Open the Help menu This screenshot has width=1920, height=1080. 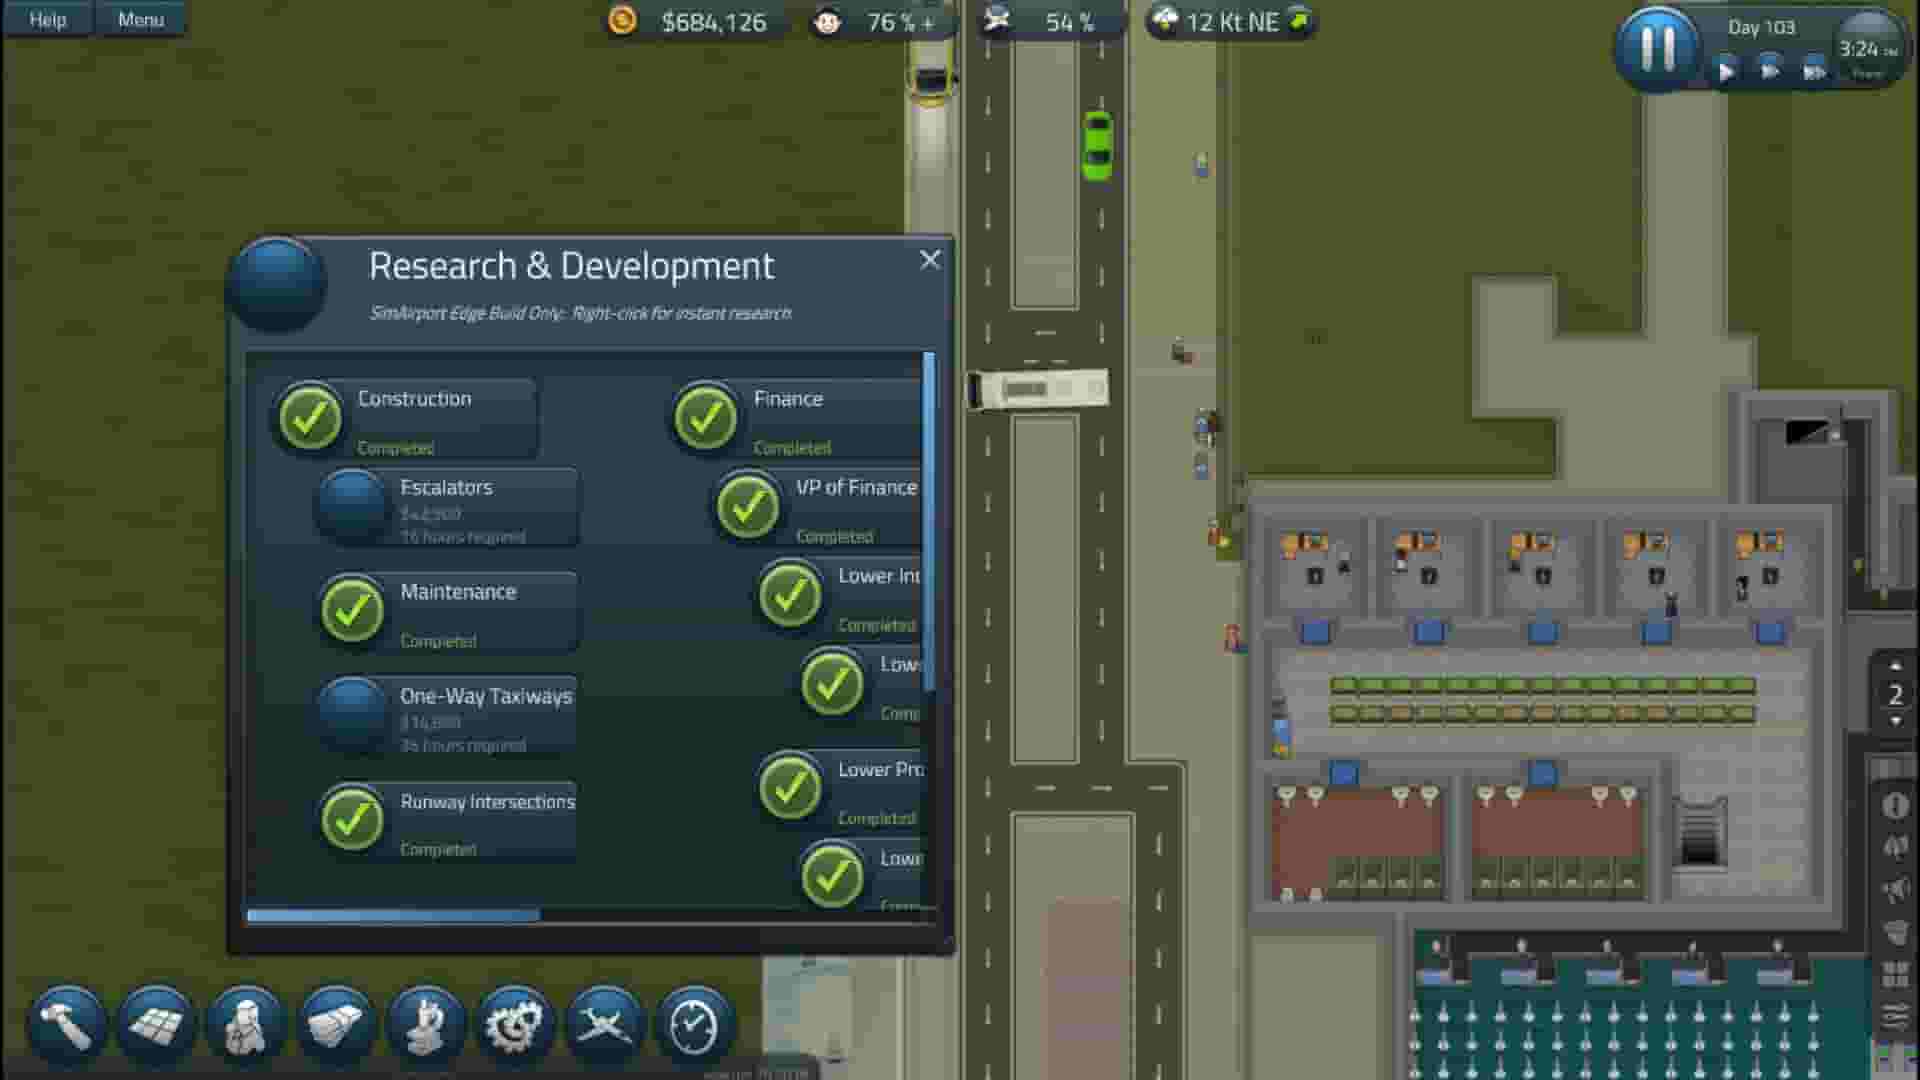pyautogui.click(x=46, y=19)
